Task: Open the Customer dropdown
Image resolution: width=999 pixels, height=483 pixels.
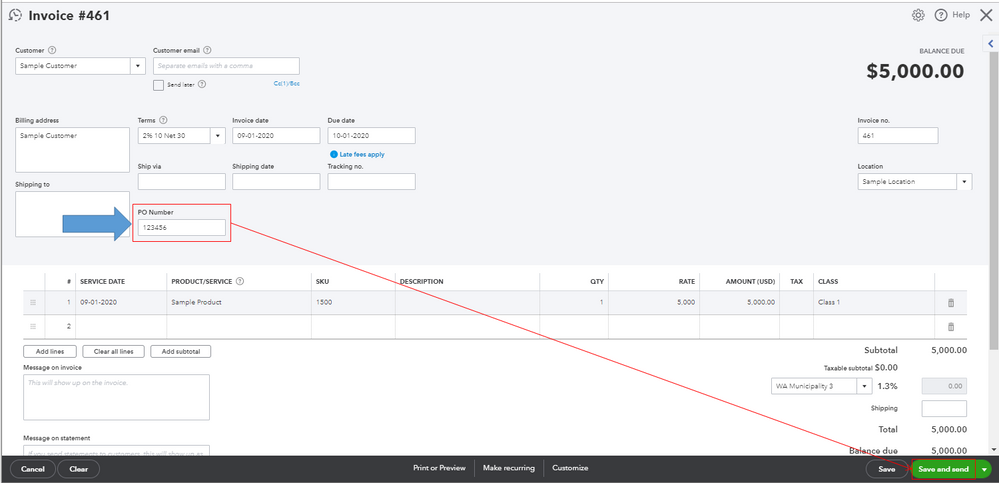Action: [138, 66]
